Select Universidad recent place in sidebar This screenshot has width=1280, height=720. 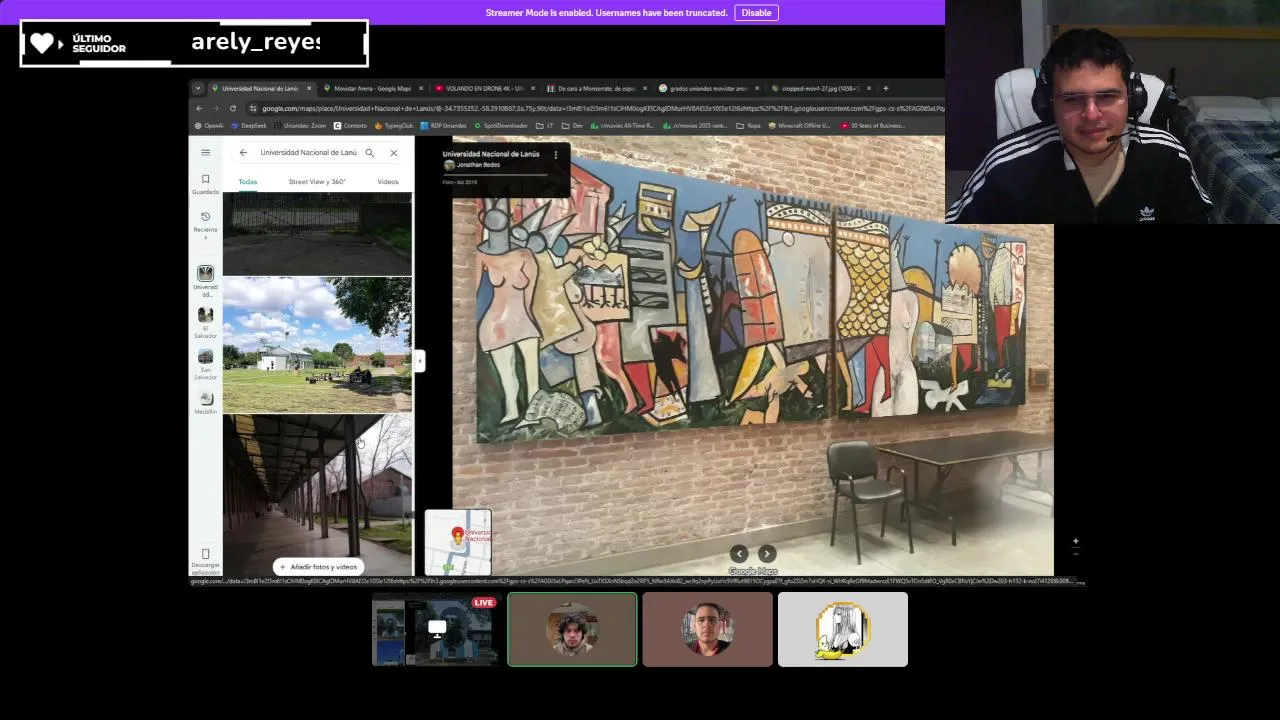[205, 281]
